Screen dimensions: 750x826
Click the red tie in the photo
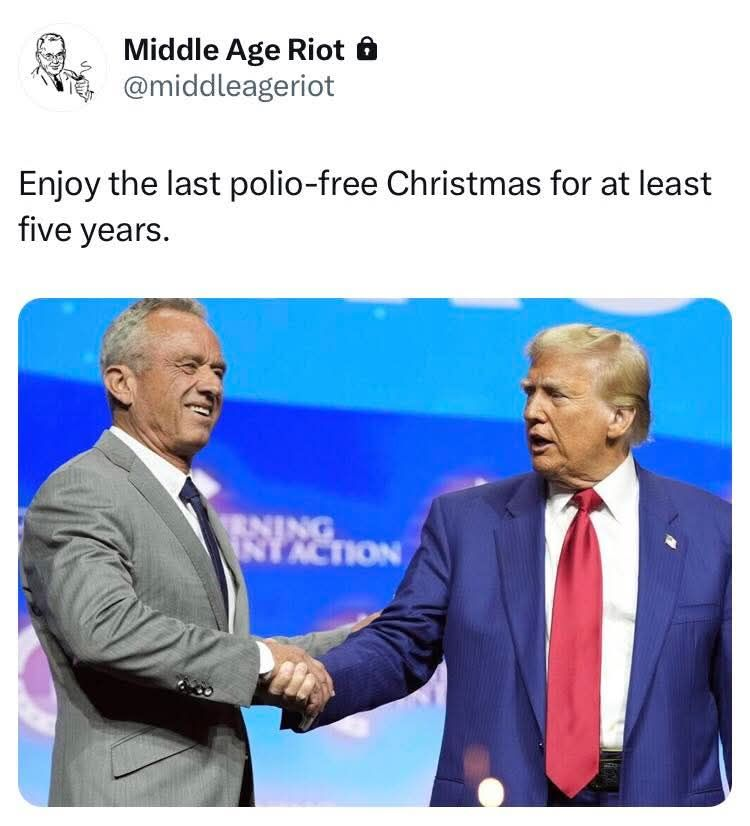[x=576, y=637]
